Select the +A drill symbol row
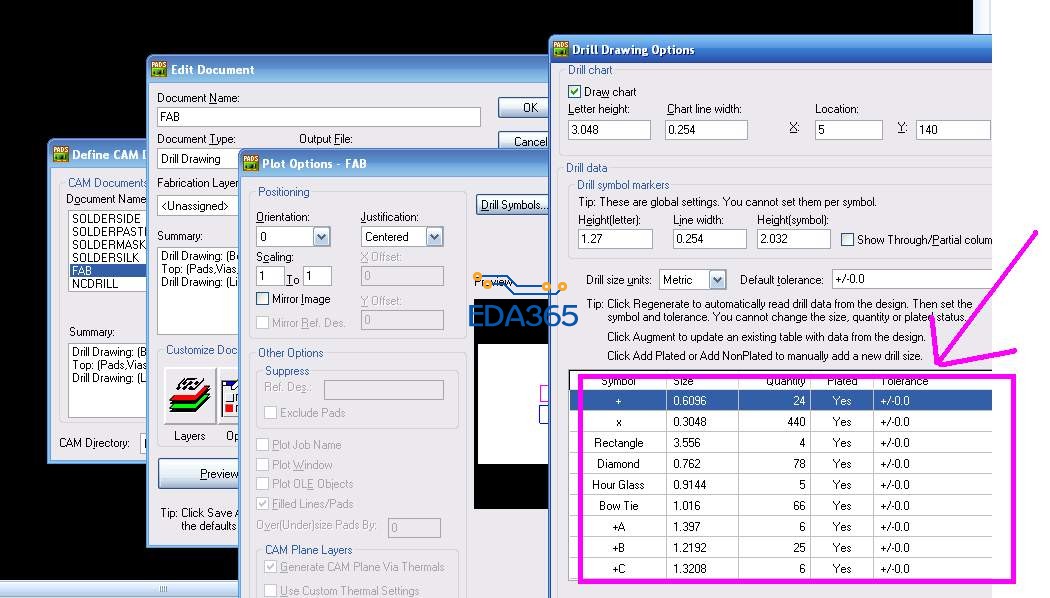1050x598 pixels. (781, 526)
